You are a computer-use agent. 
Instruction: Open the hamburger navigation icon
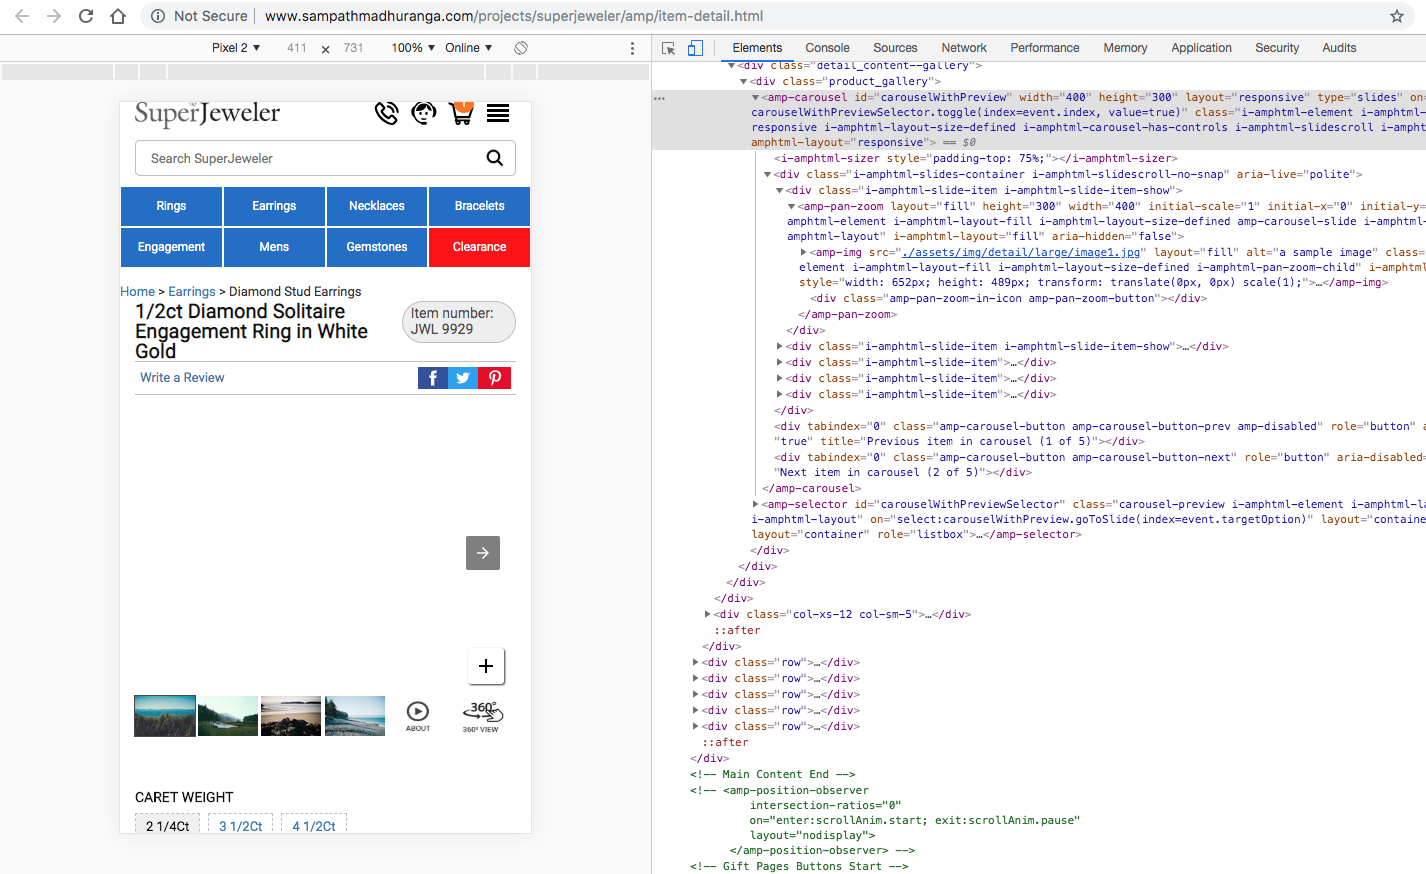point(497,114)
